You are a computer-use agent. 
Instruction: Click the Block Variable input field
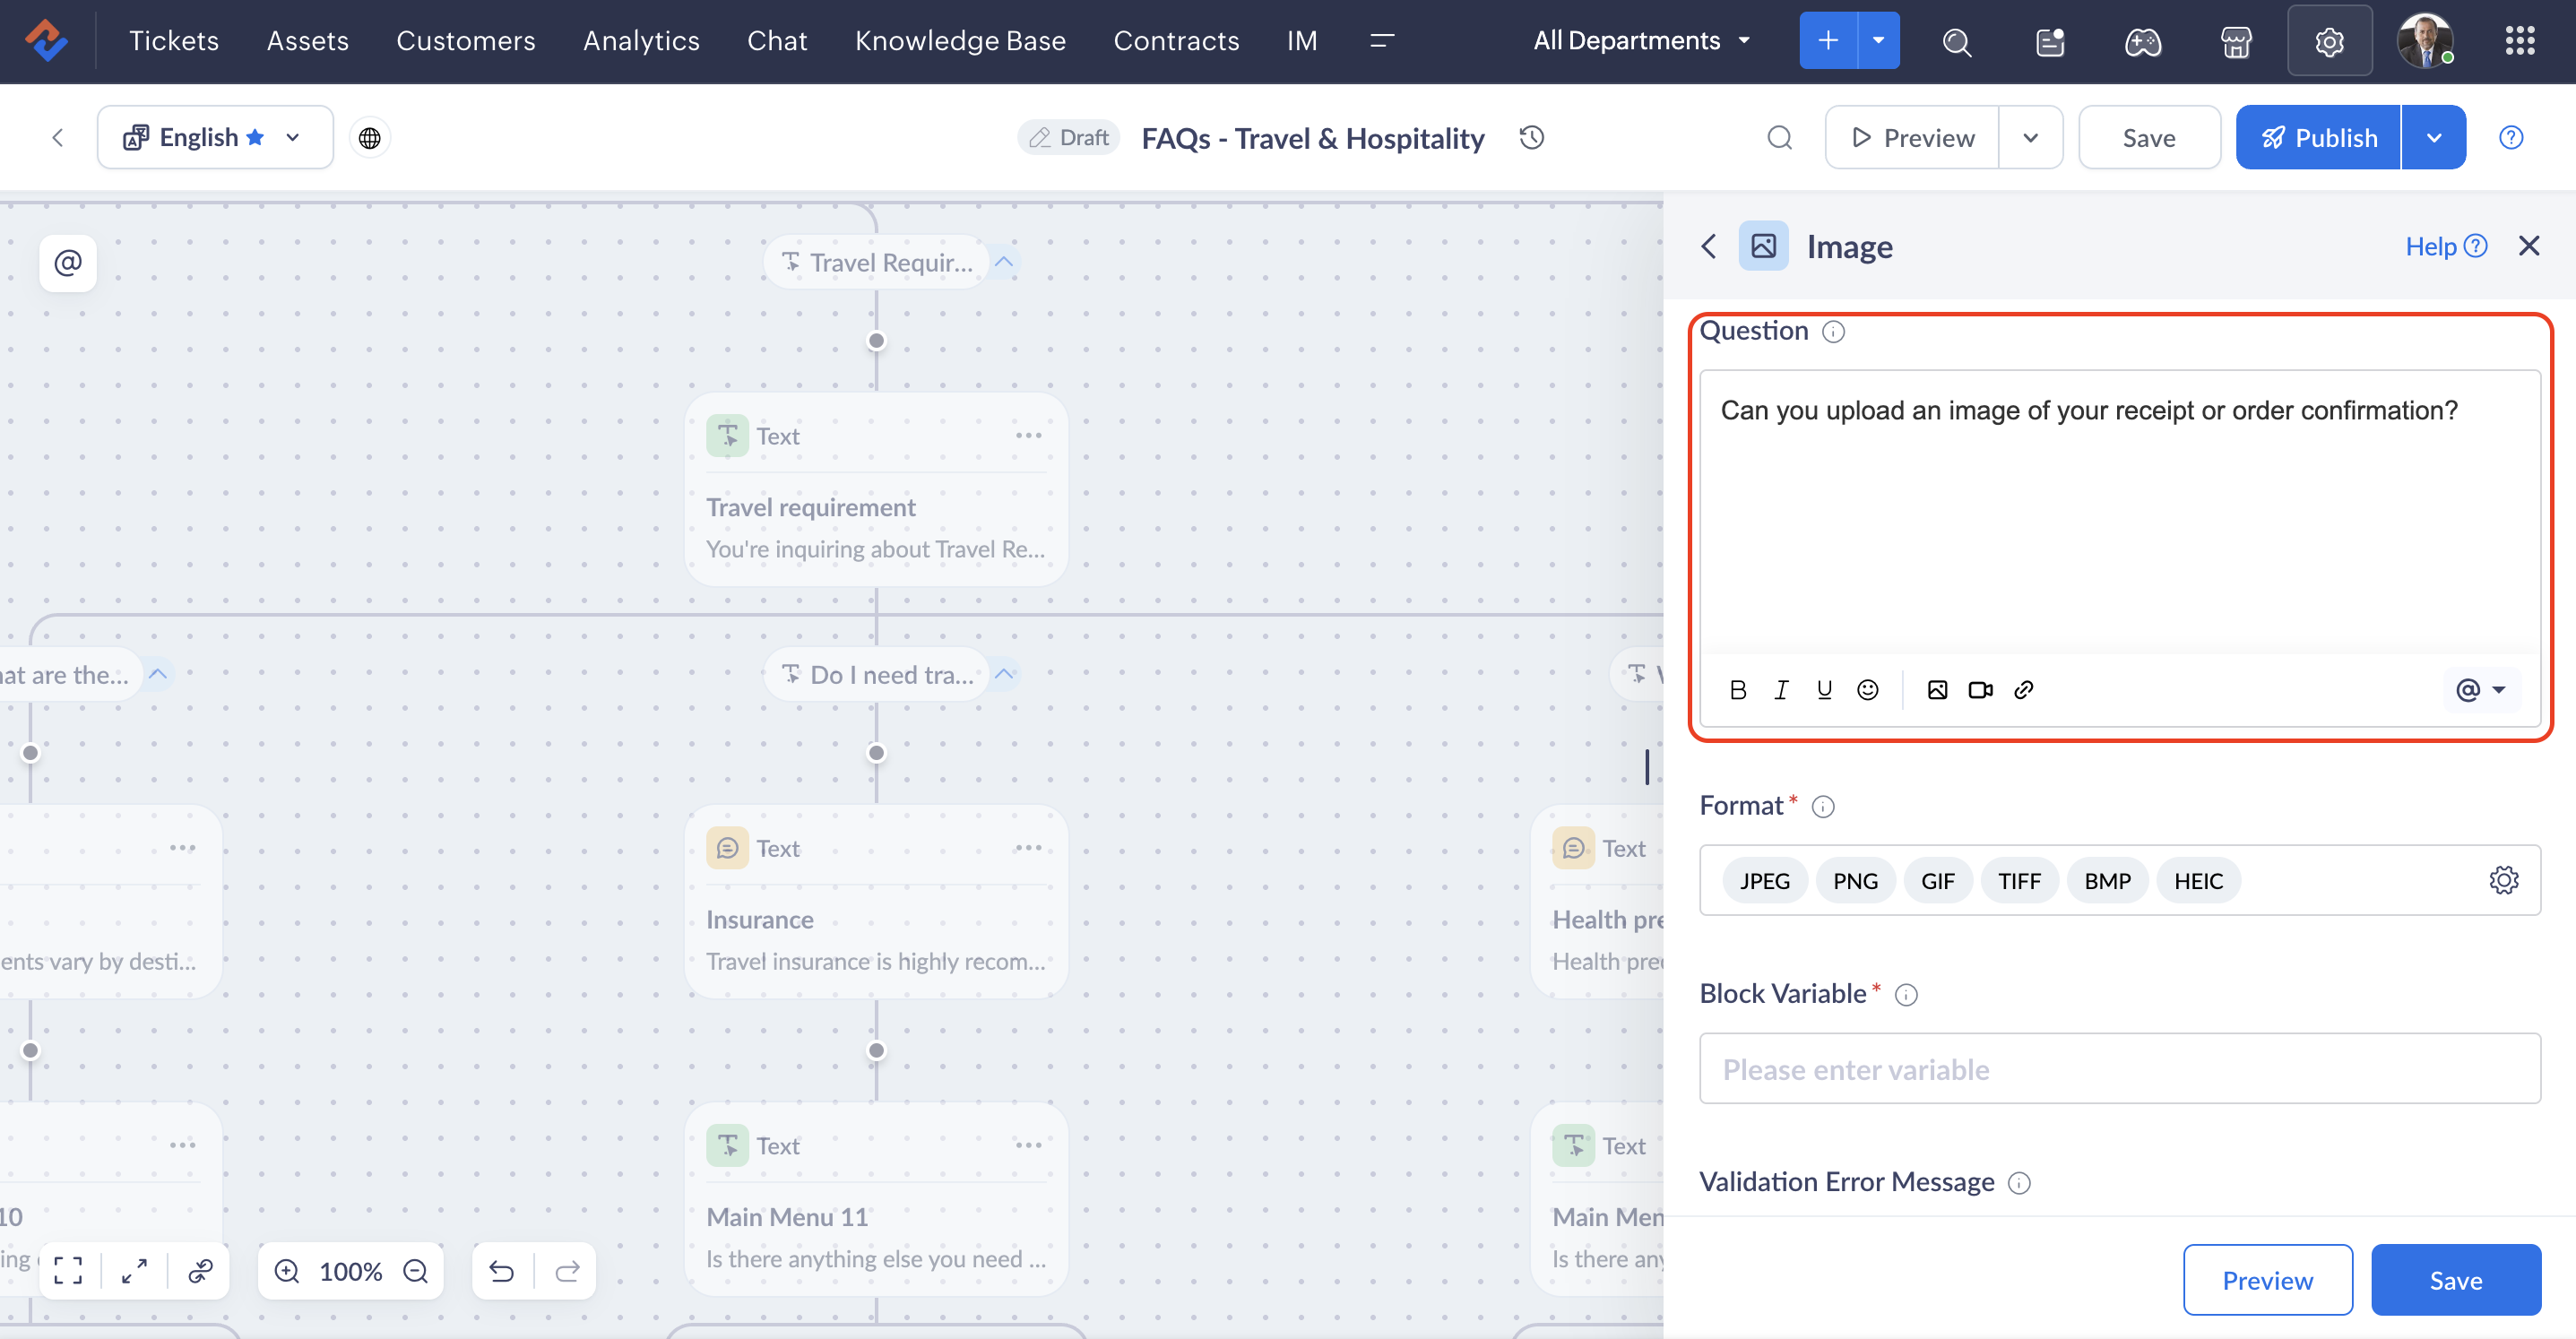(2119, 1069)
